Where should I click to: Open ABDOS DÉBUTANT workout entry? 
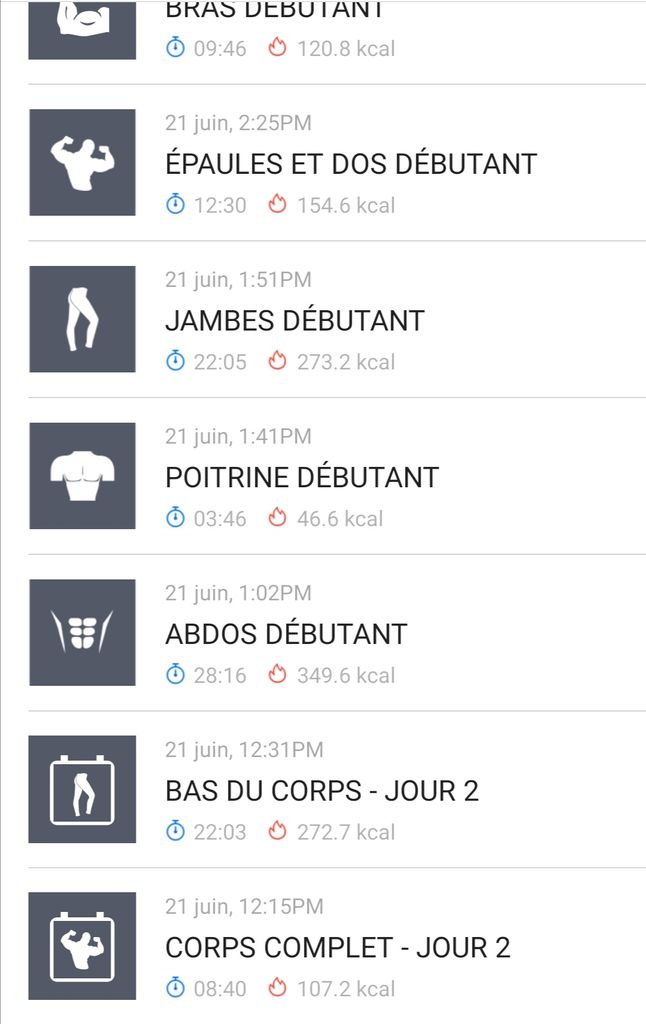point(286,634)
